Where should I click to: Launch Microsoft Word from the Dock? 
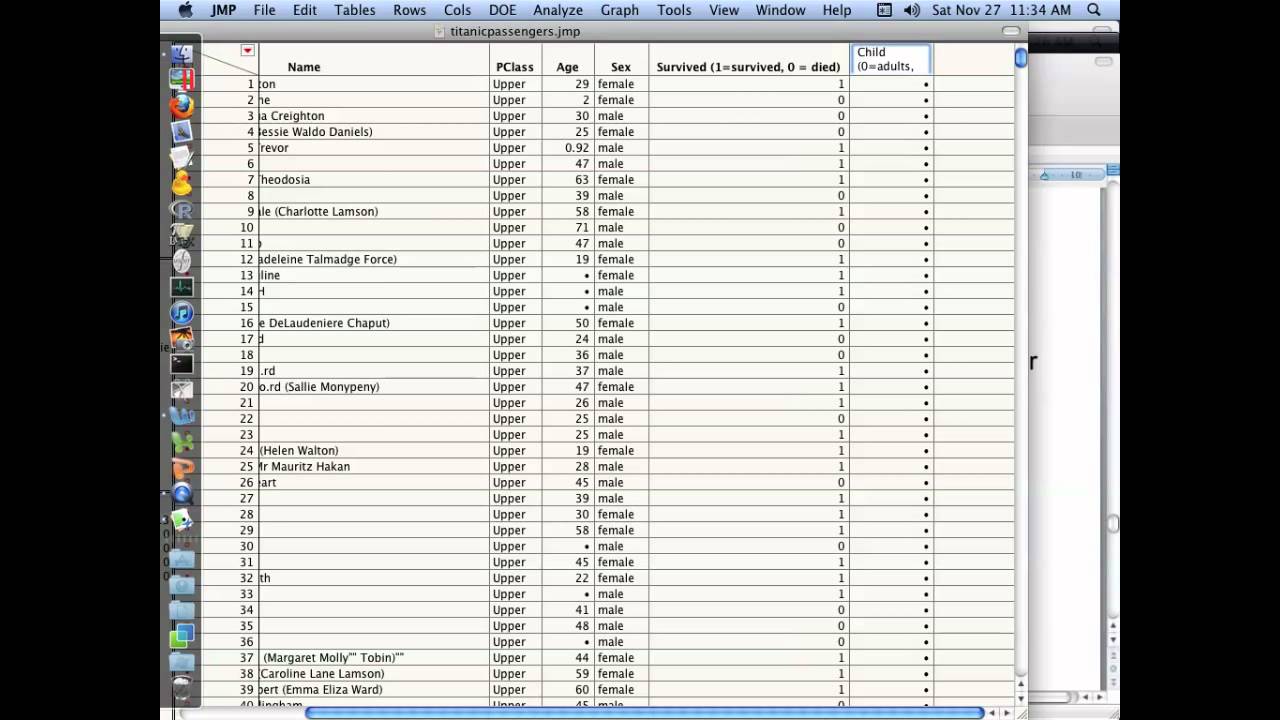pos(181,416)
